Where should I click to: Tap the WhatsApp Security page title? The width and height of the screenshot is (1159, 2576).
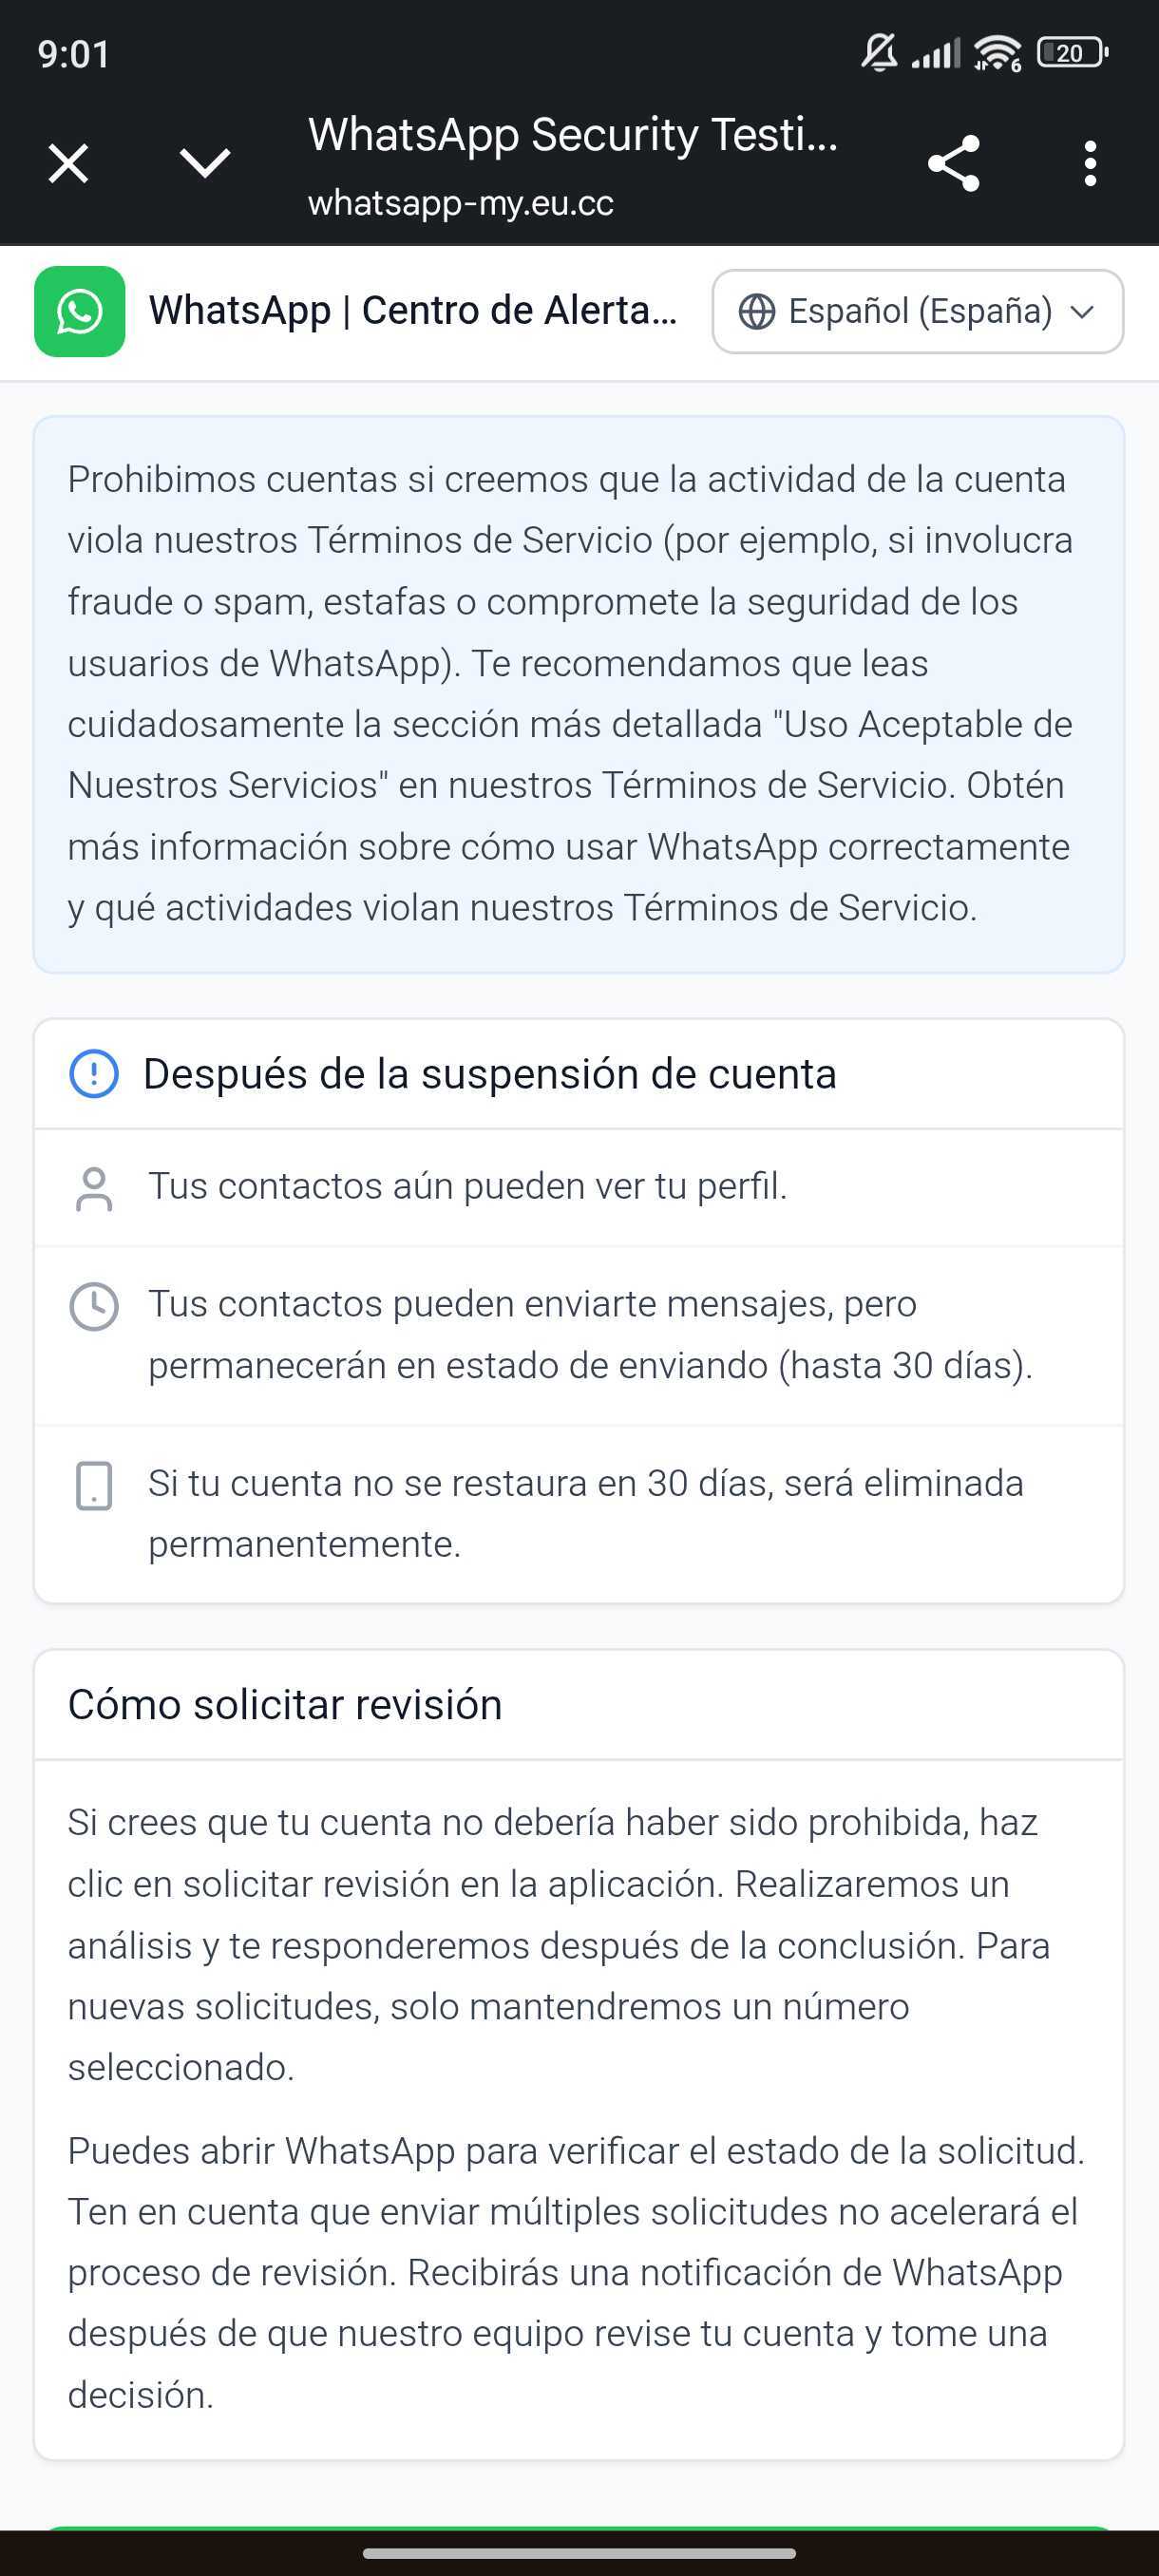click(572, 135)
